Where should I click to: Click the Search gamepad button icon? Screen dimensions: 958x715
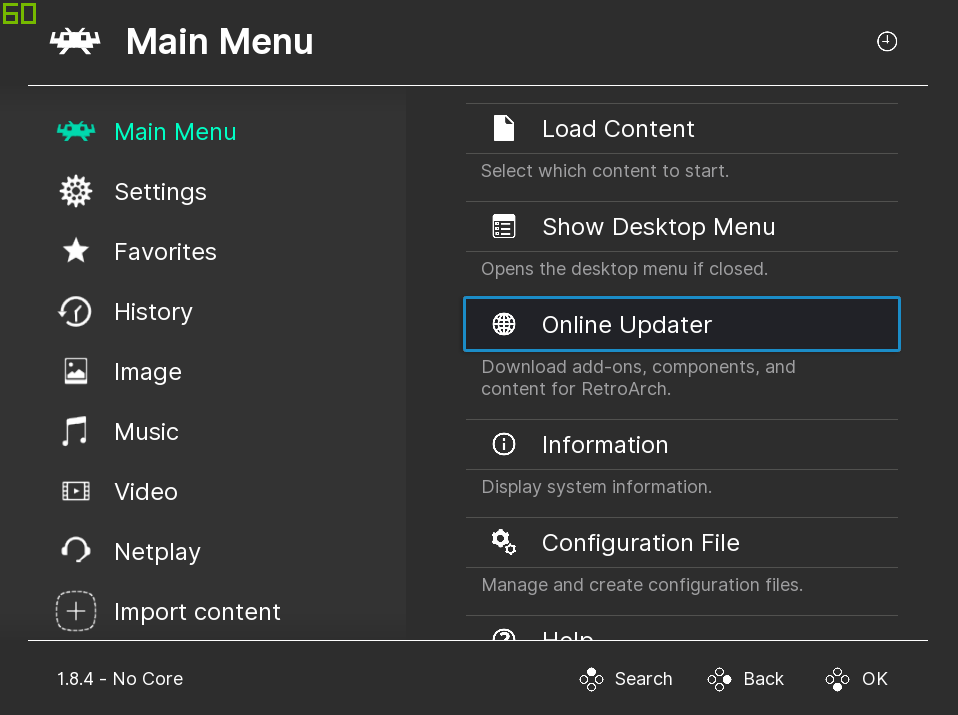point(591,679)
